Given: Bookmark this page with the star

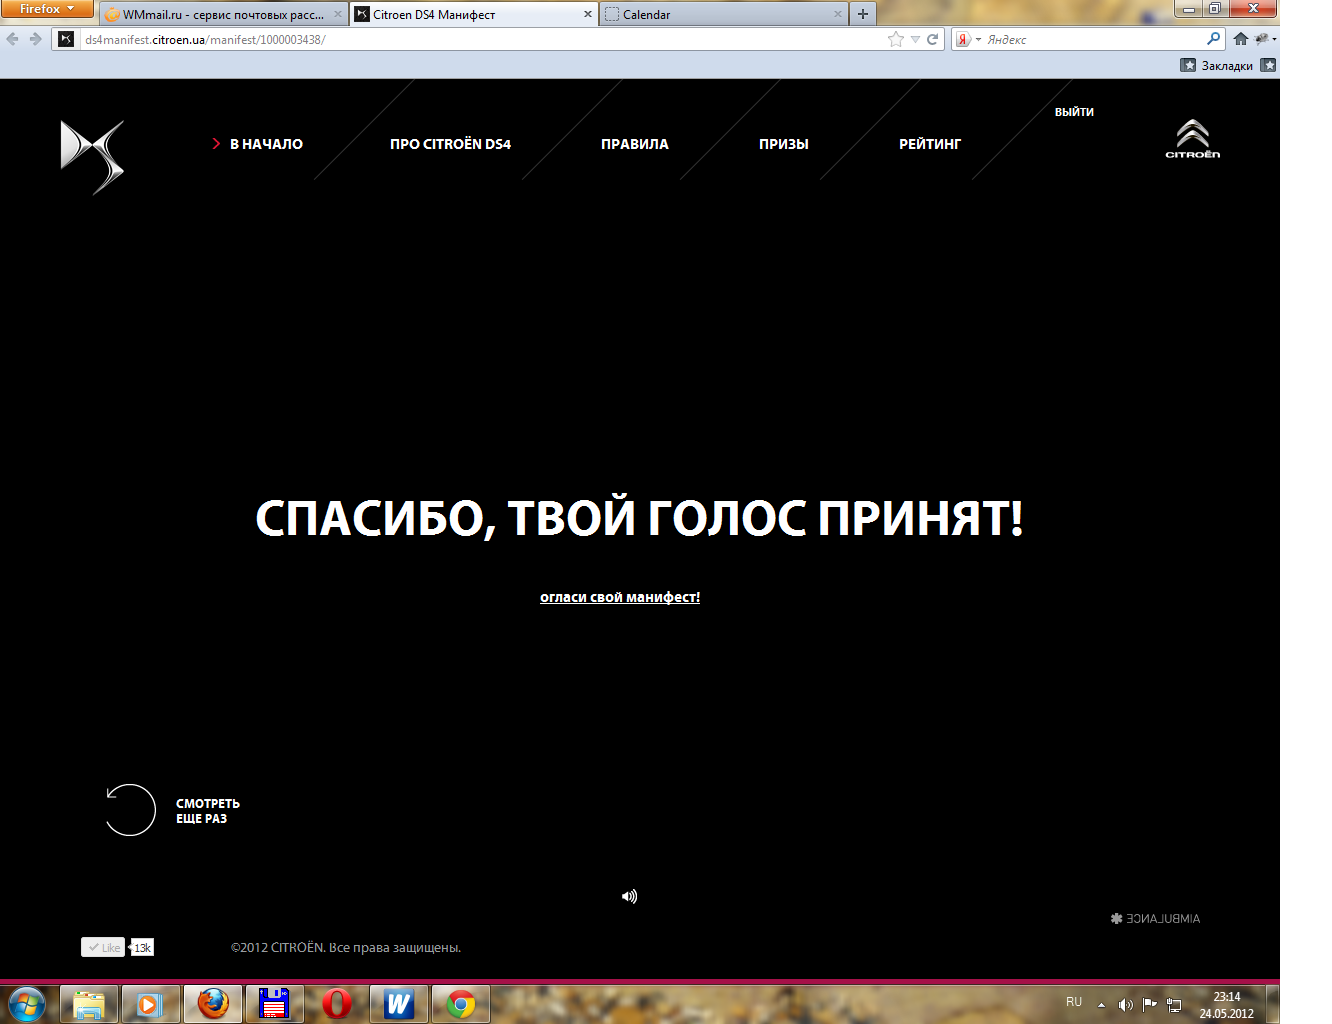Looking at the screenshot, I should pyautogui.click(x=896, y=39).
